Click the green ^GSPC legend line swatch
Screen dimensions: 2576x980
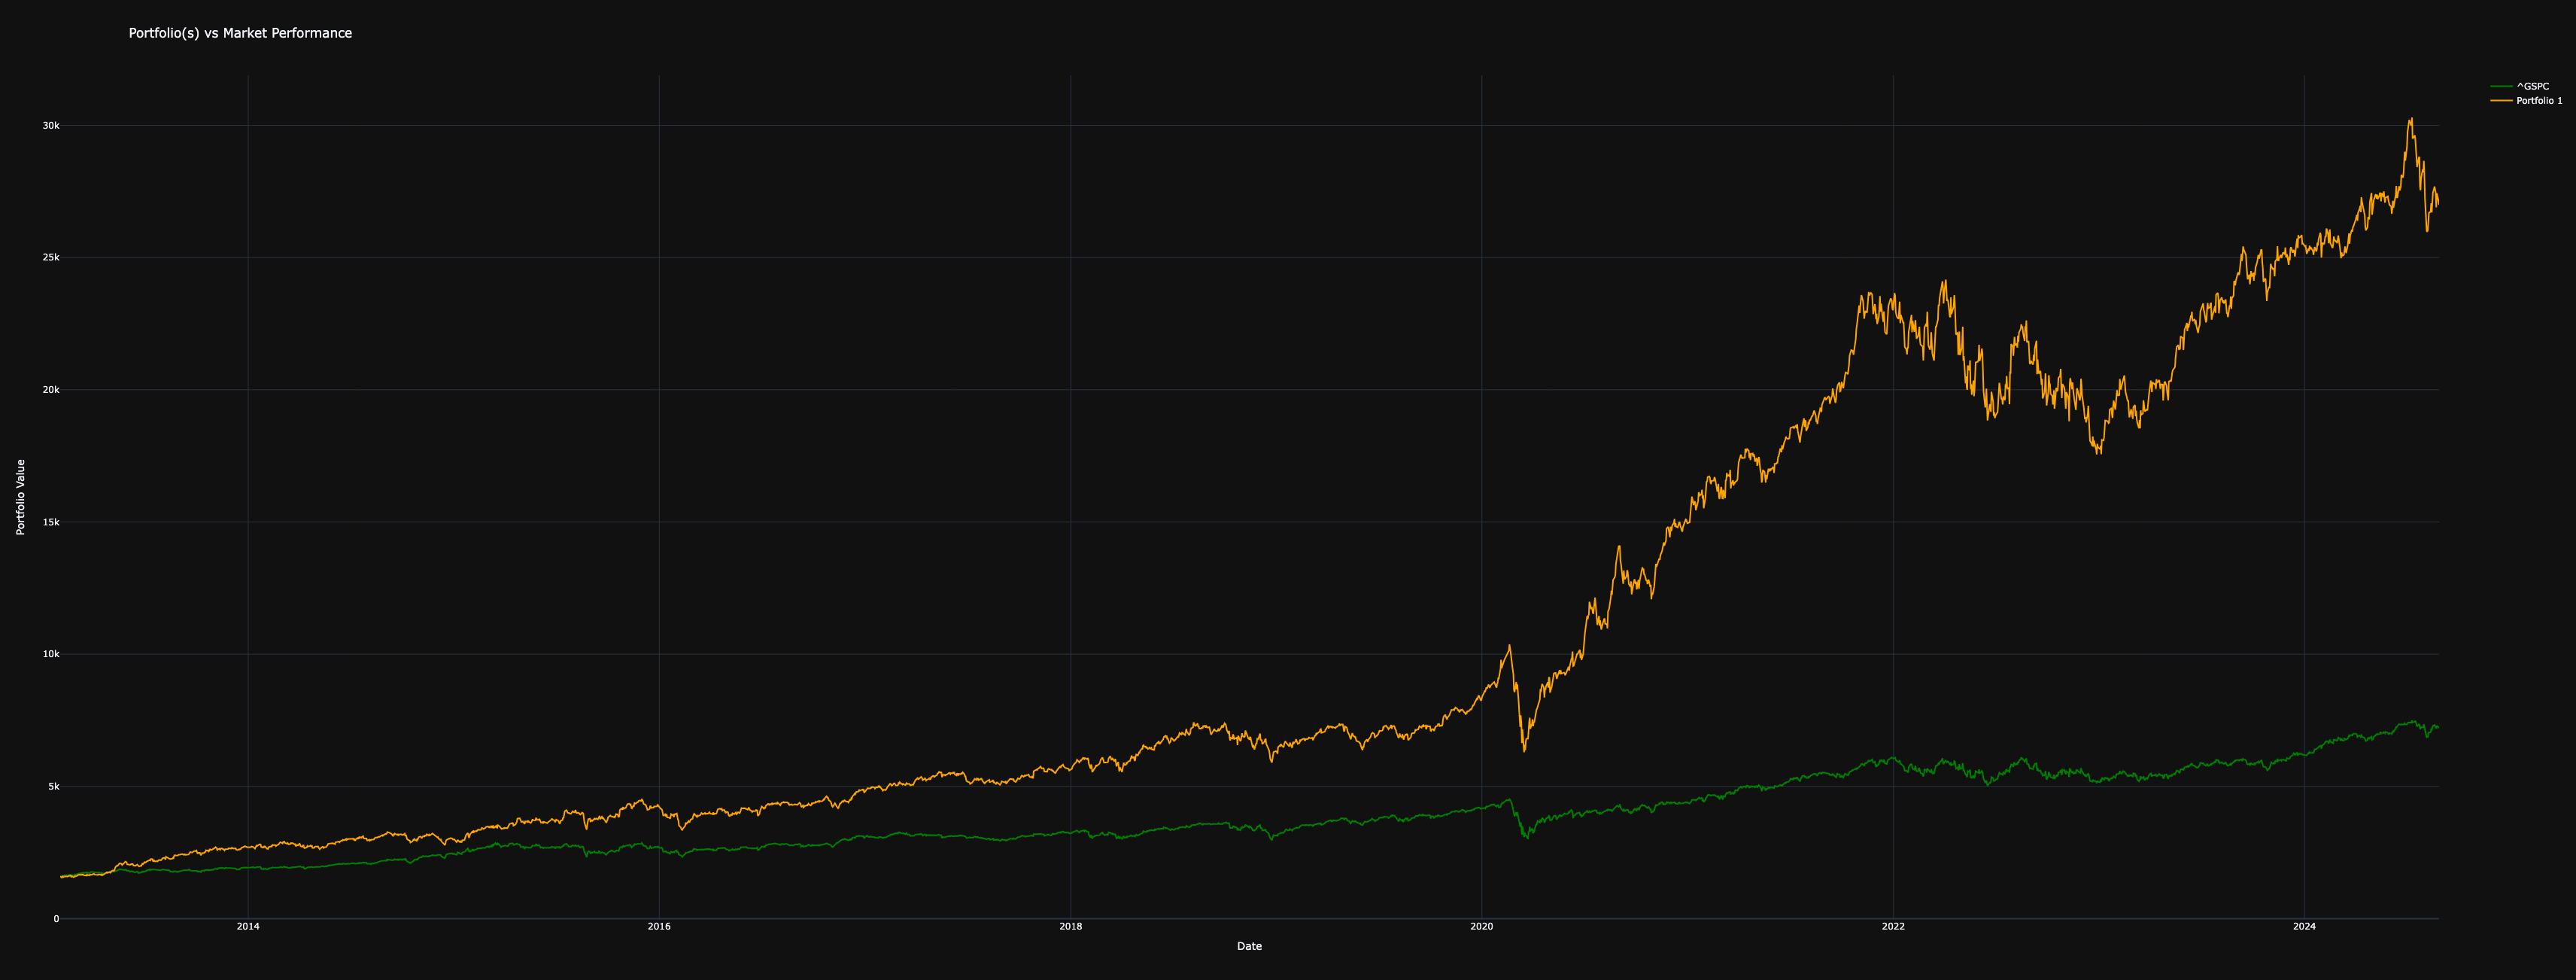click(2501, 87)
